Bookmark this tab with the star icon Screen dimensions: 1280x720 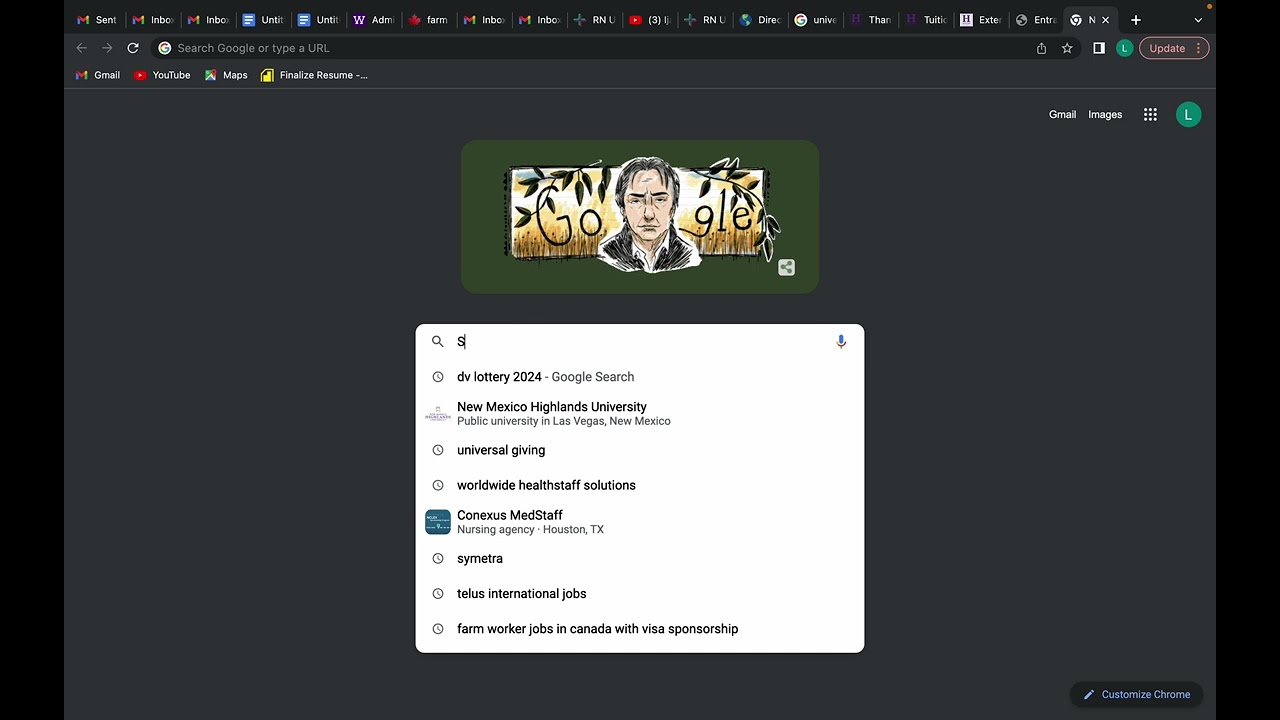(1067, 48)
